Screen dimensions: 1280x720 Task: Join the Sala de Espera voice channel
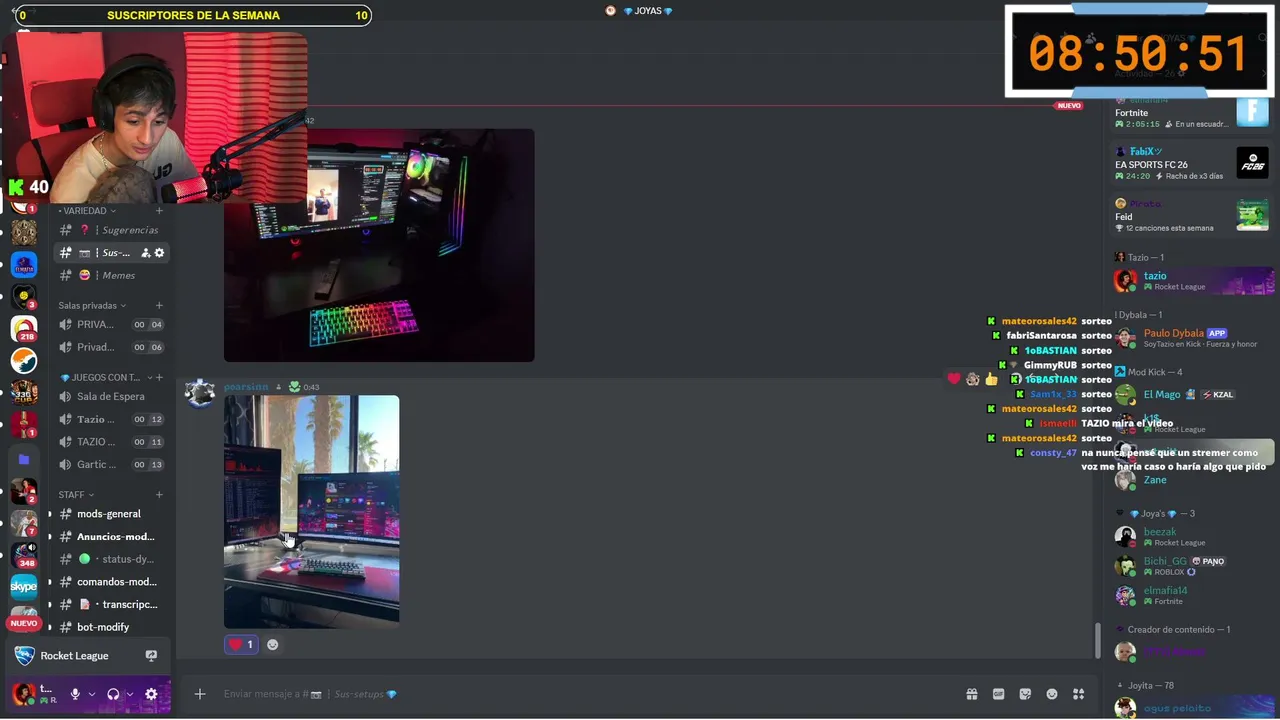pos(110,396)
